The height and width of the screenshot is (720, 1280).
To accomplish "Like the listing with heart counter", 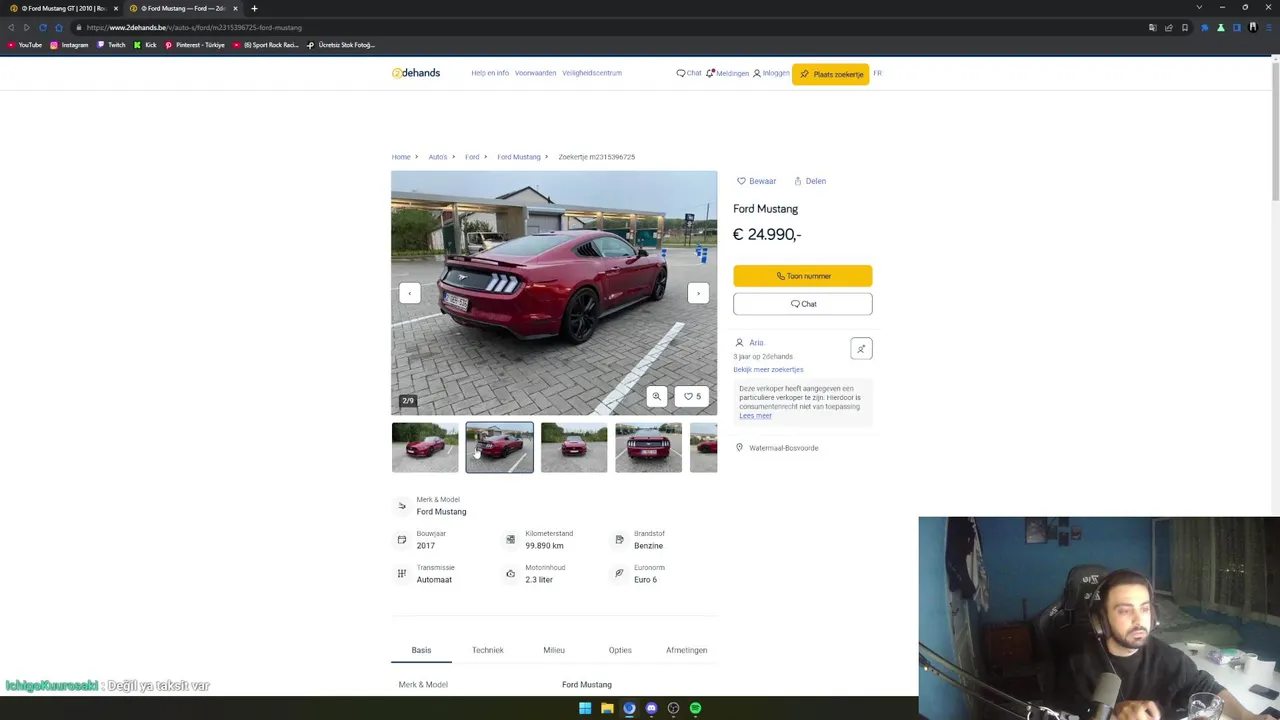I will (x=693, y=396).
